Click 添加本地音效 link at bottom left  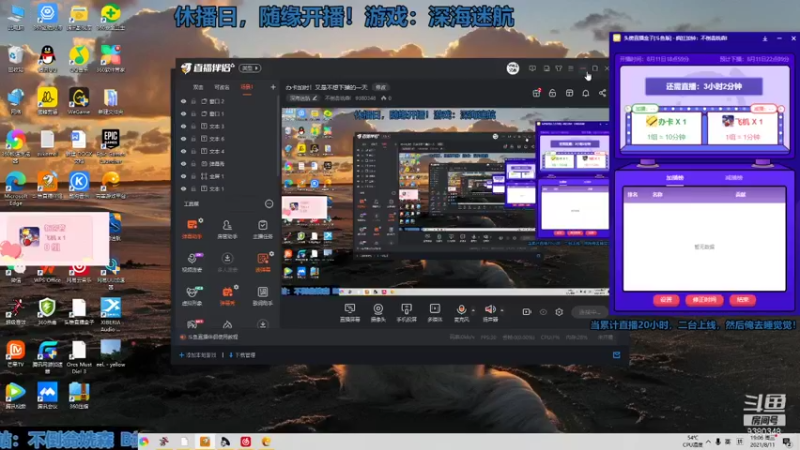coord(198,355)
